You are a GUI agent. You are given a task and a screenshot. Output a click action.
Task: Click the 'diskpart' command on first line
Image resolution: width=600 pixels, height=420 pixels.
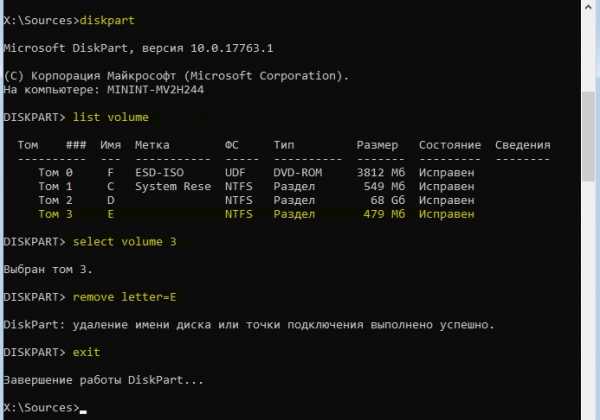[x=107, y=20]
